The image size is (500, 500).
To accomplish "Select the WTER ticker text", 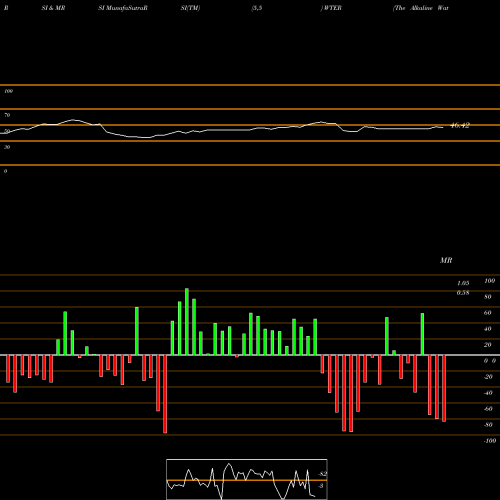I will pyautogui.click(x=332, y=8).
